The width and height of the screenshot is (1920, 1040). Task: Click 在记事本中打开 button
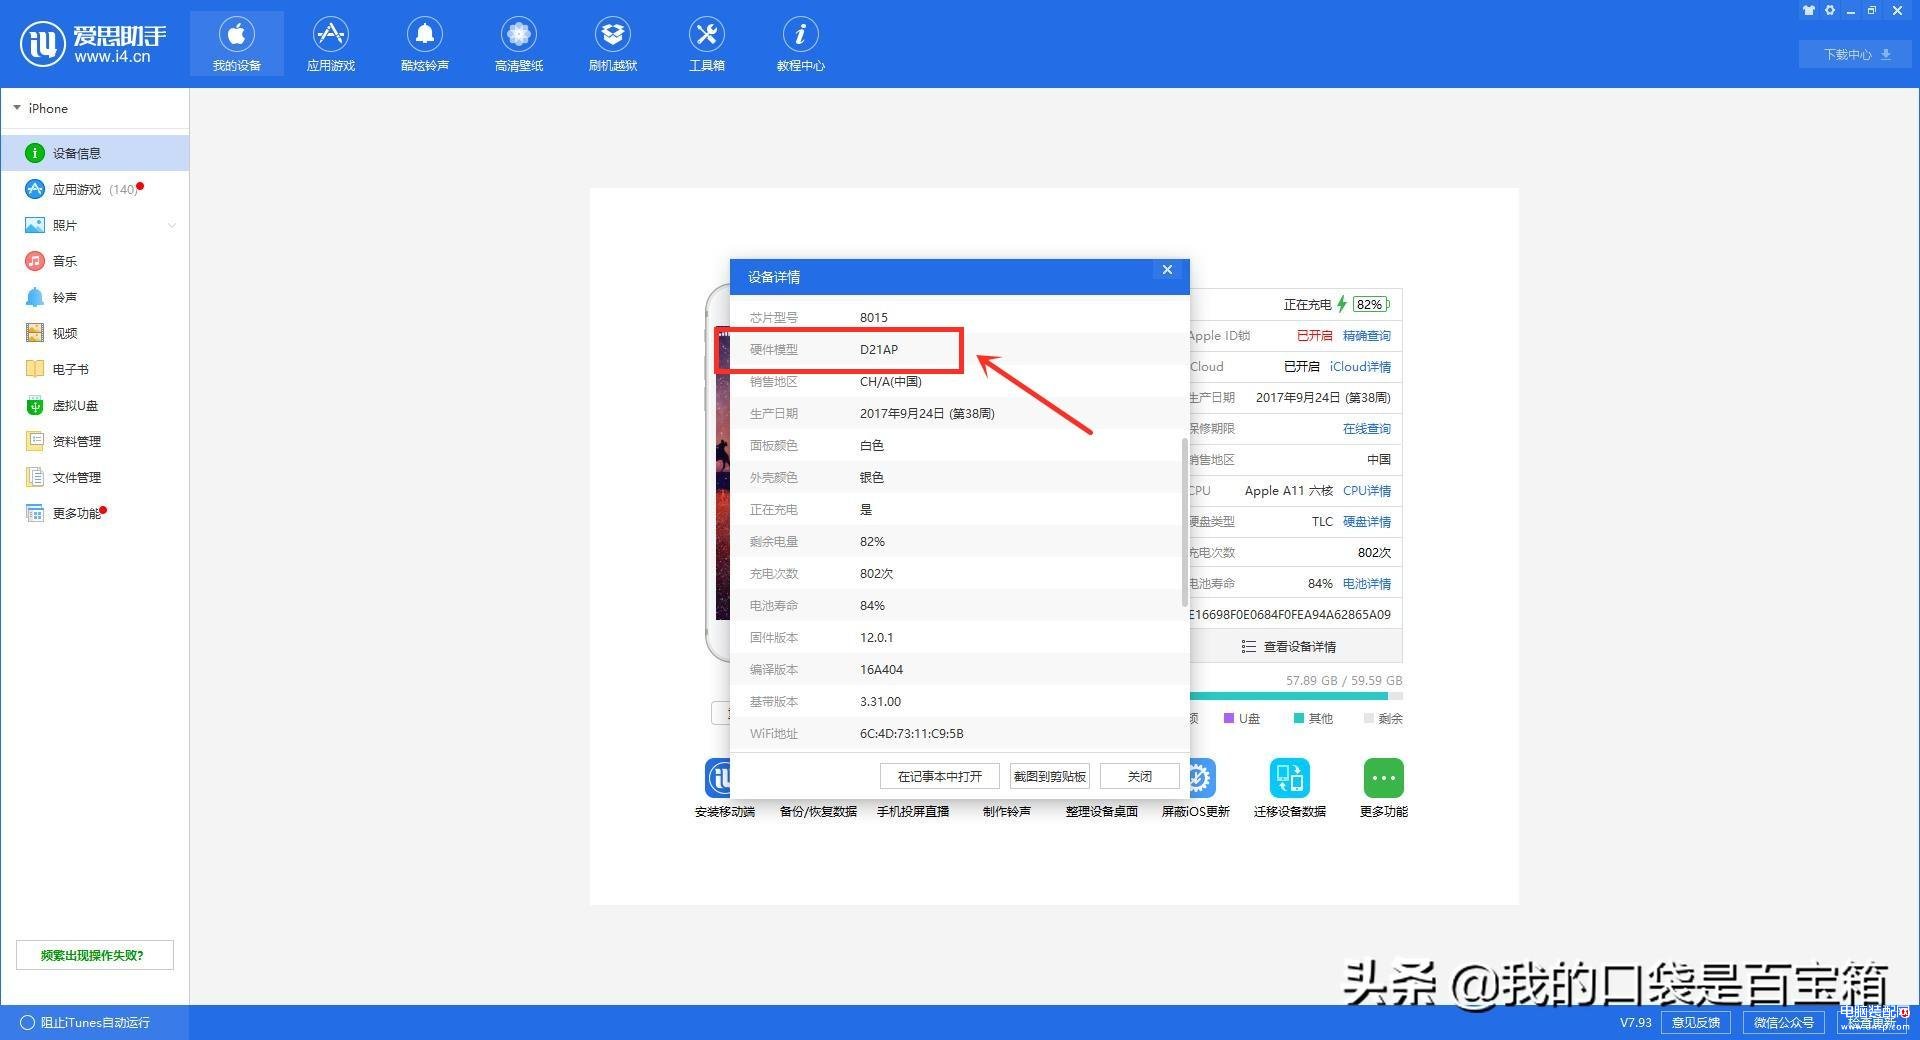pyautogui.click(x=940, y=776)
